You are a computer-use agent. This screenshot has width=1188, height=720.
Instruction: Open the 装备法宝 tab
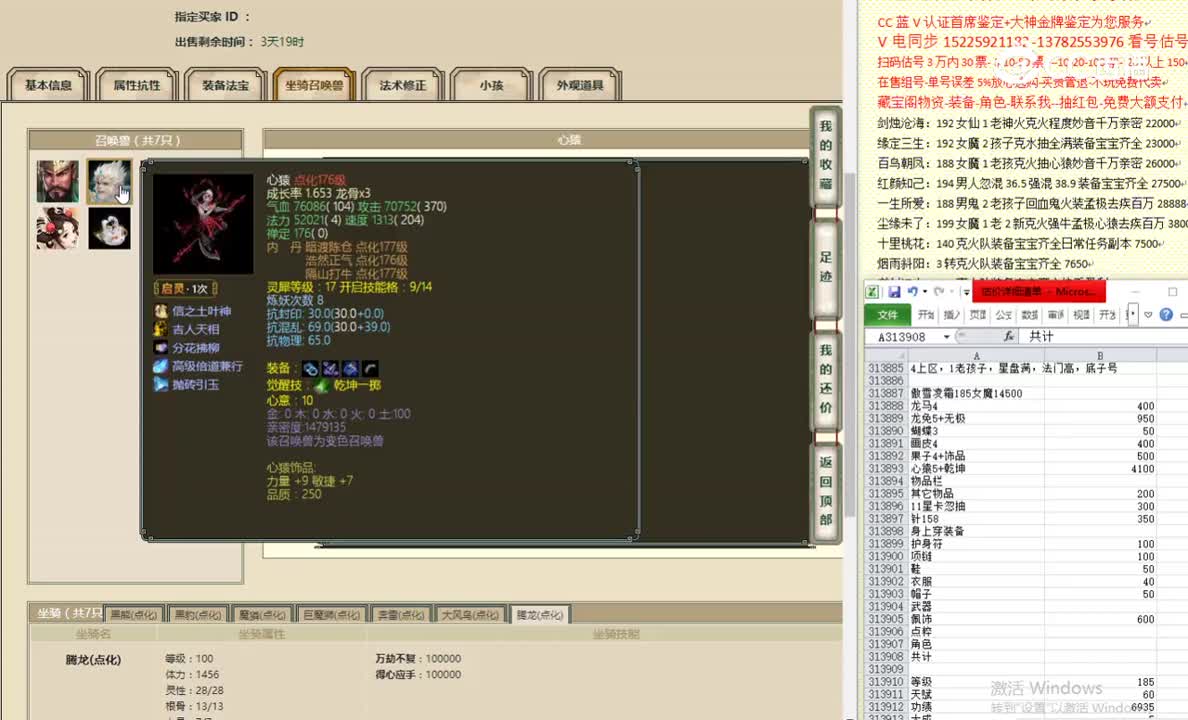pyautogui.click(x=226, y=85)
